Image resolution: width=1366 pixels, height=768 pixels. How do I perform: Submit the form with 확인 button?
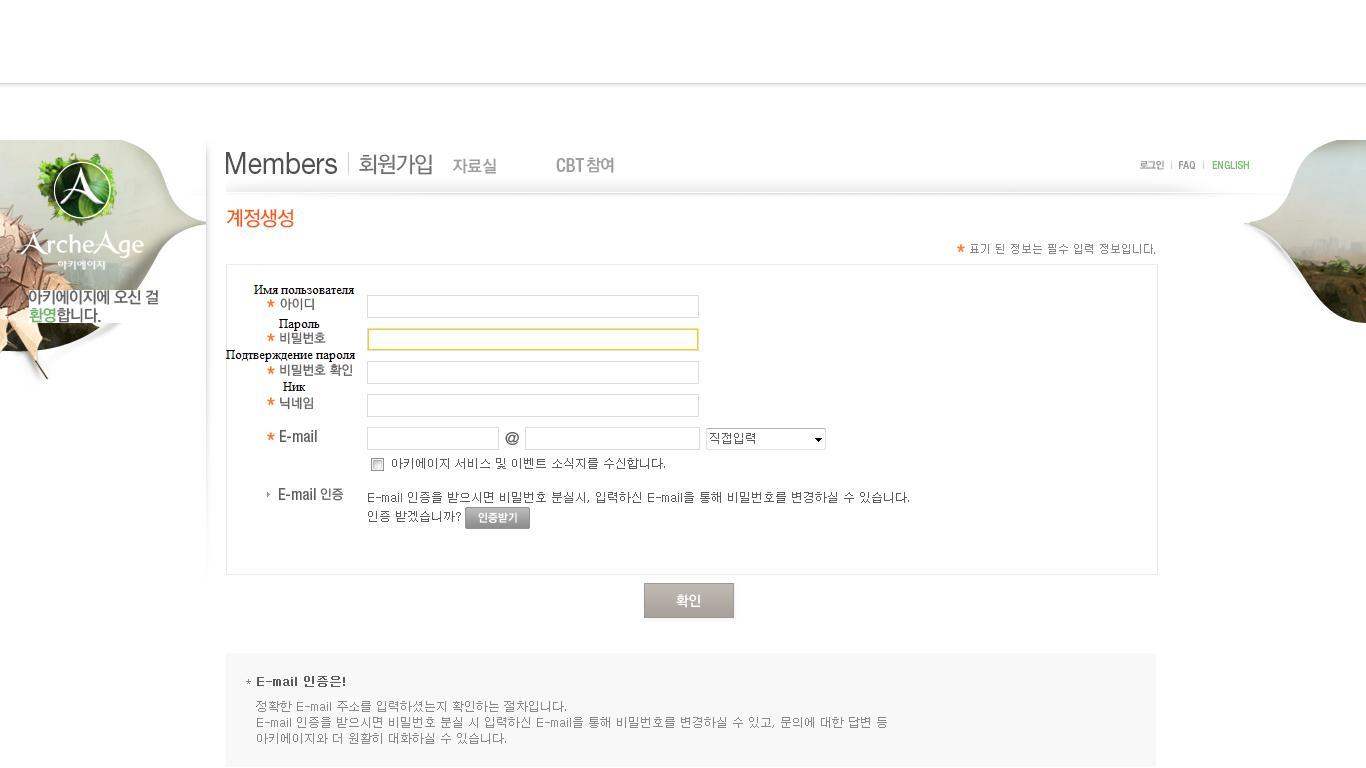click(x=688, y=600)
